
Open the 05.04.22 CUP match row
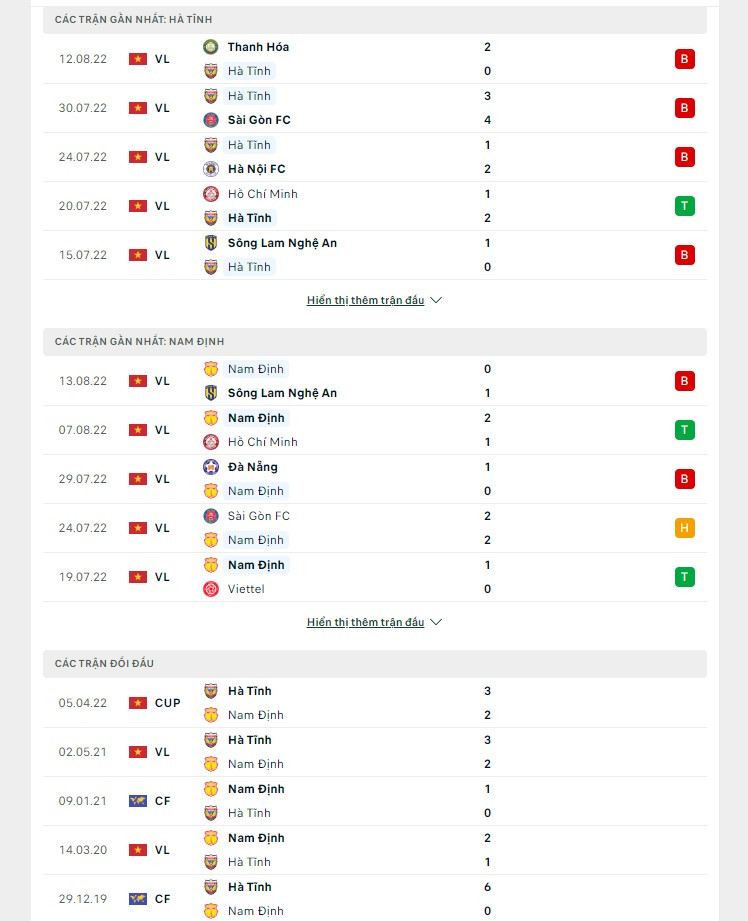tap(375, 703)
